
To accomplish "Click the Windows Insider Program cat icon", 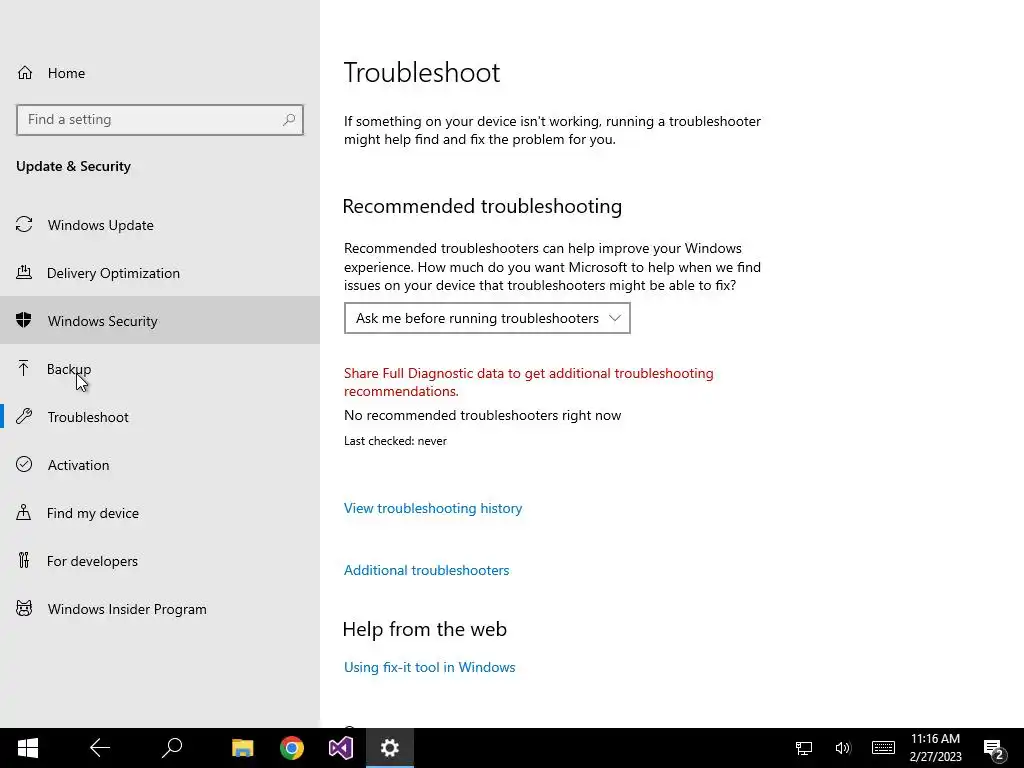I will point(24,608).
